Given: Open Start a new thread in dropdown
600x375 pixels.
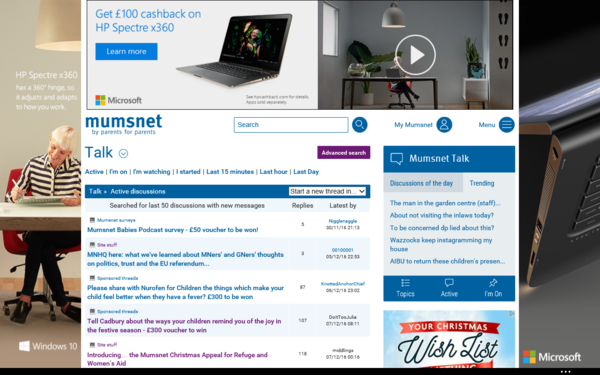Looking at the screenshot, I should coord(327,191).
